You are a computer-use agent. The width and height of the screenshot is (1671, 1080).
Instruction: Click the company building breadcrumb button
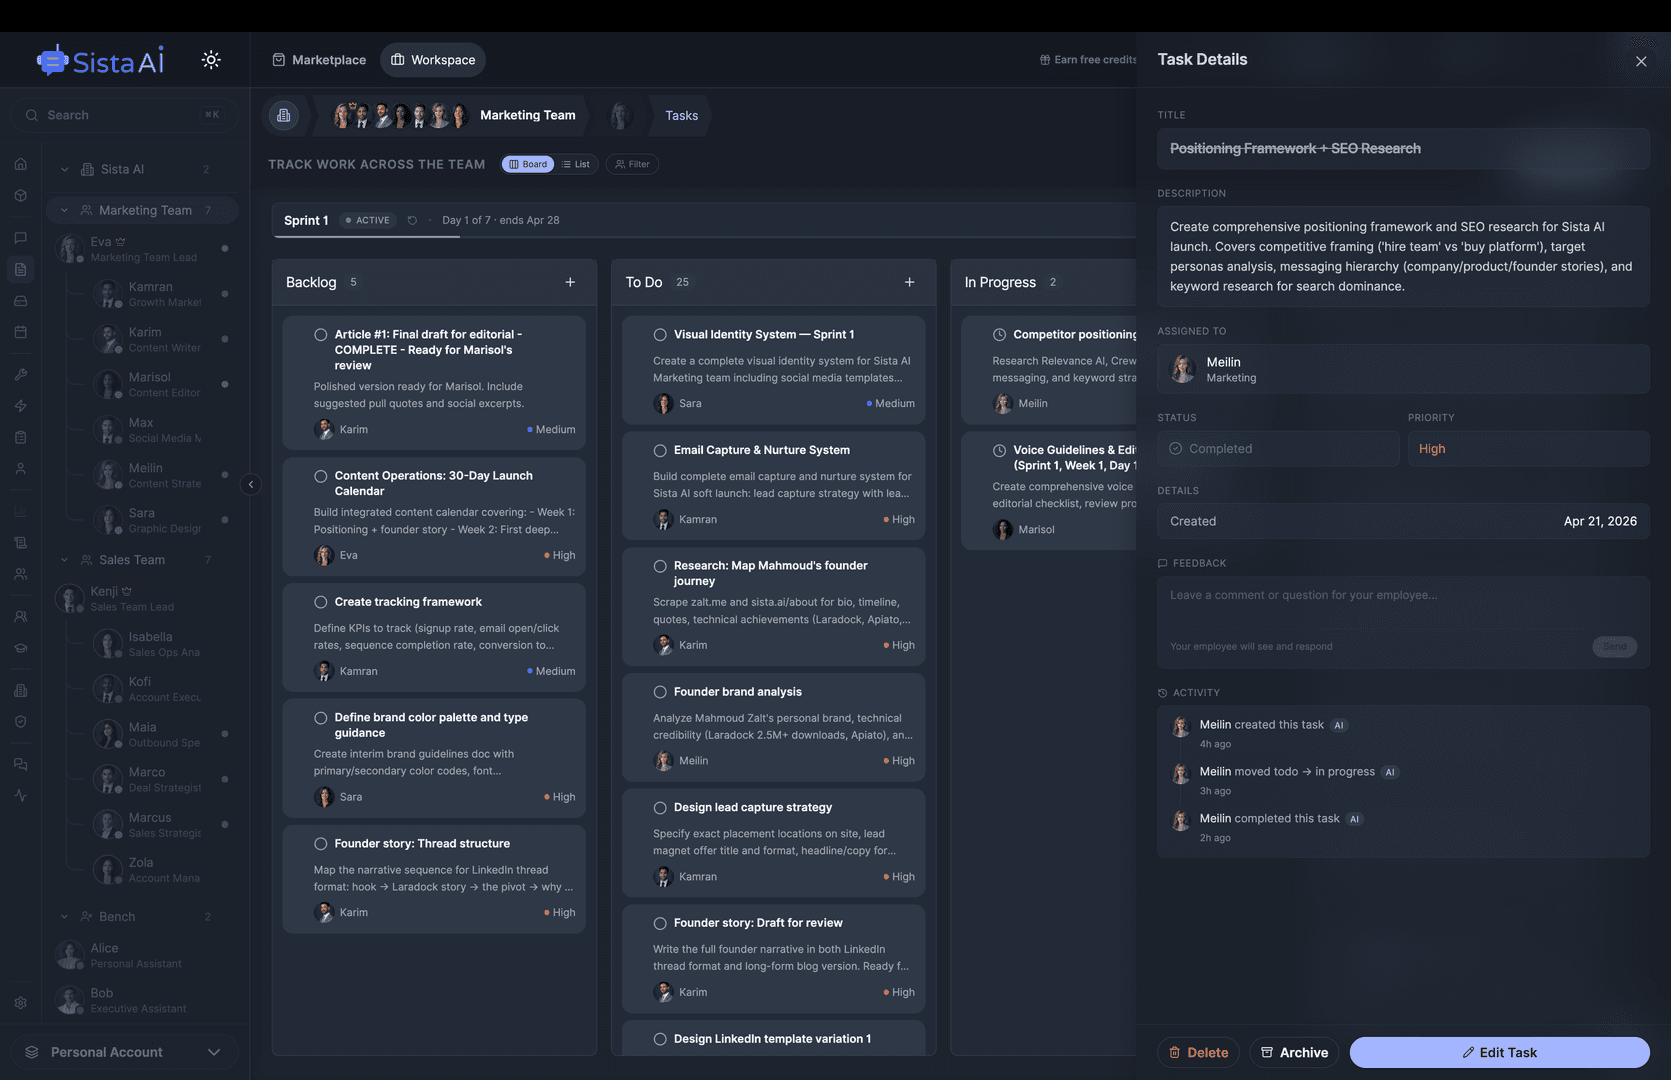point(284,115)
